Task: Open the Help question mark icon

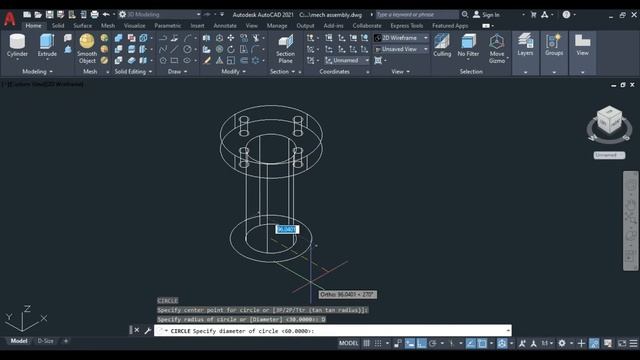Action: (566, 15)
